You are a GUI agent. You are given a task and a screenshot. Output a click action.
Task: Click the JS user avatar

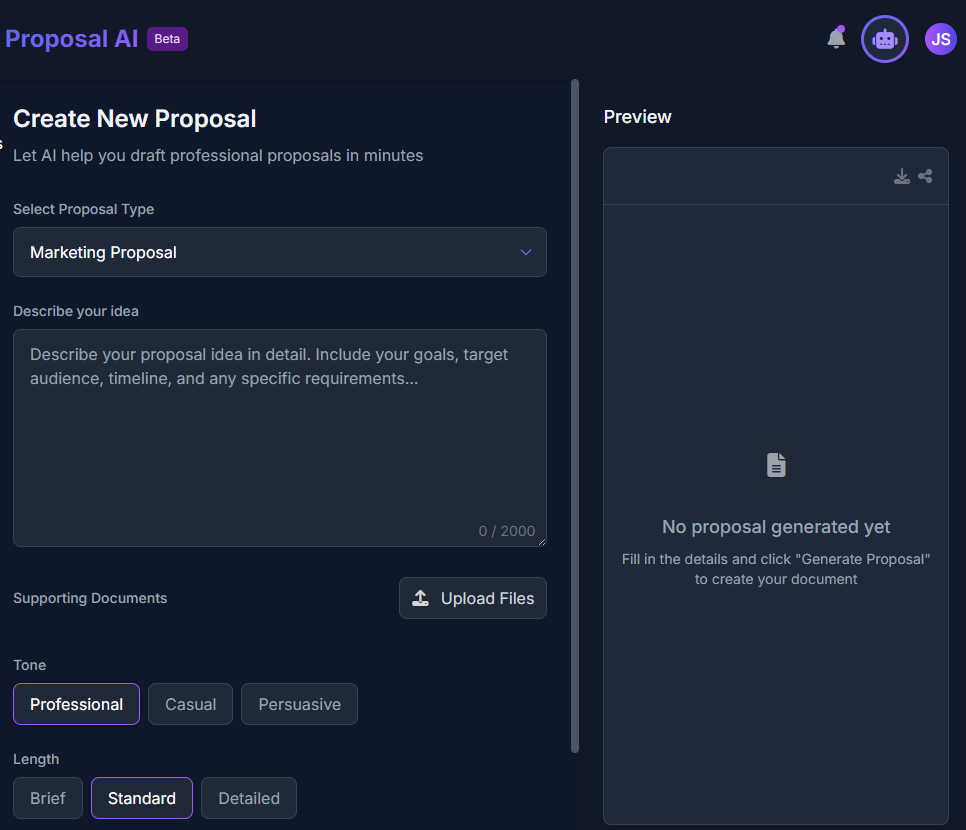[x=940, y=39]
